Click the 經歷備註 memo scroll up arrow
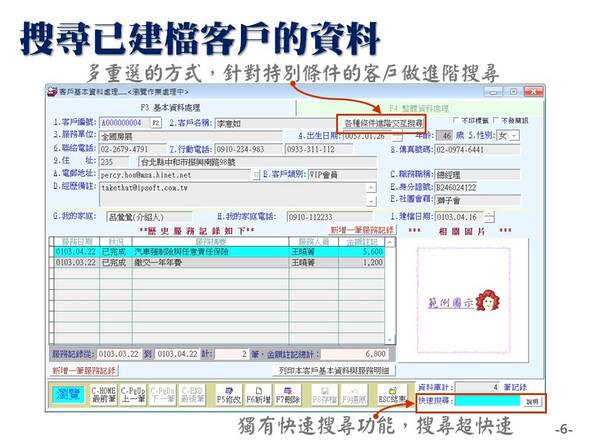Screen dimensions: 590x443 [371, 187]
